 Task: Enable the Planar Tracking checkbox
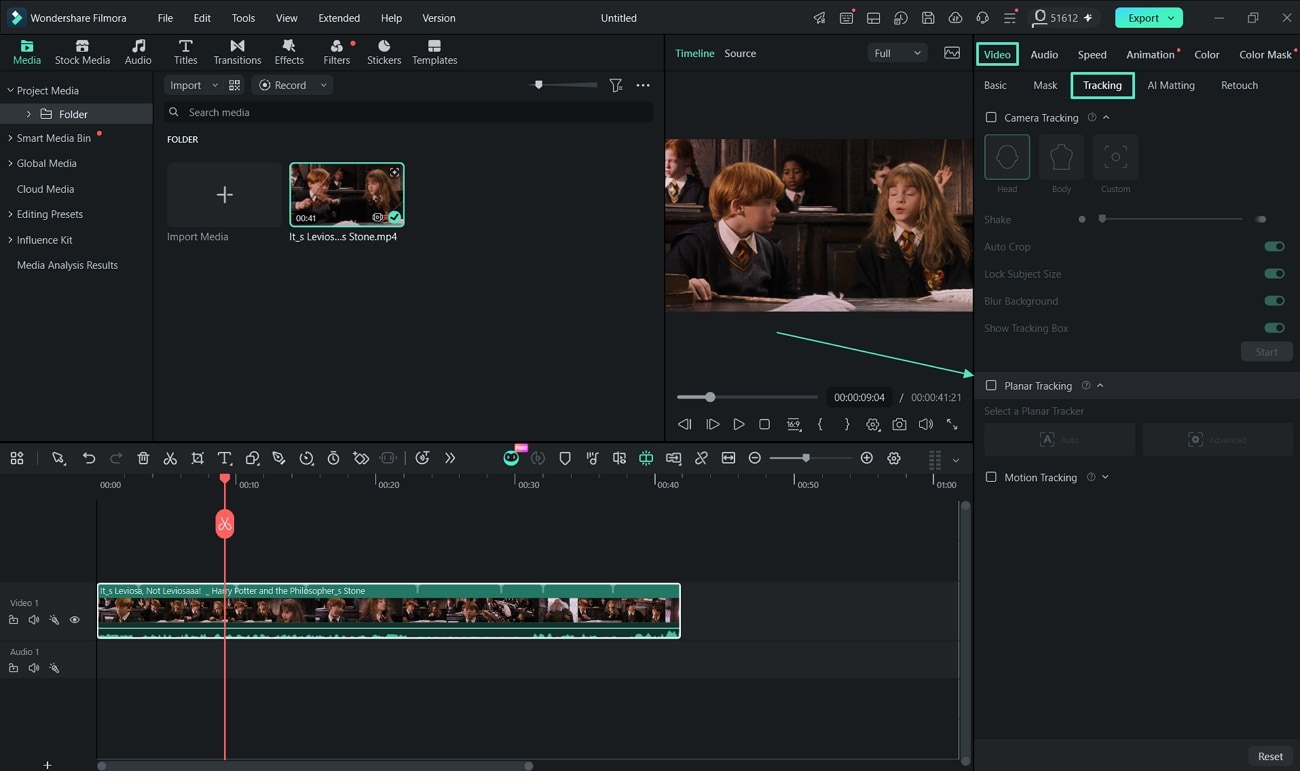[x=991, y=385]
